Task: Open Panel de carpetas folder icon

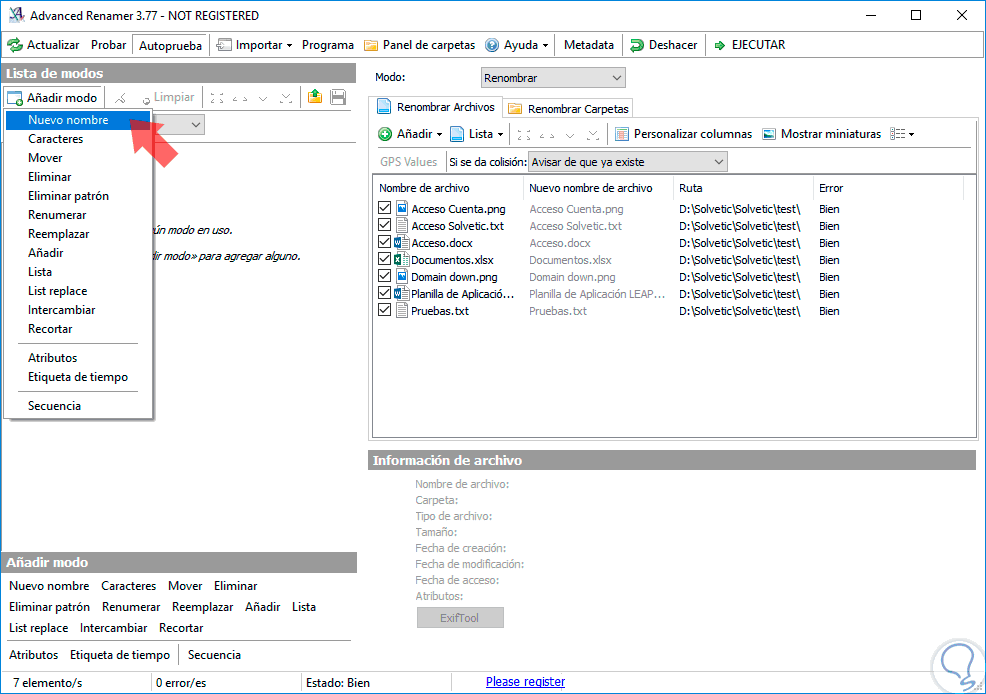Action: 371,45
